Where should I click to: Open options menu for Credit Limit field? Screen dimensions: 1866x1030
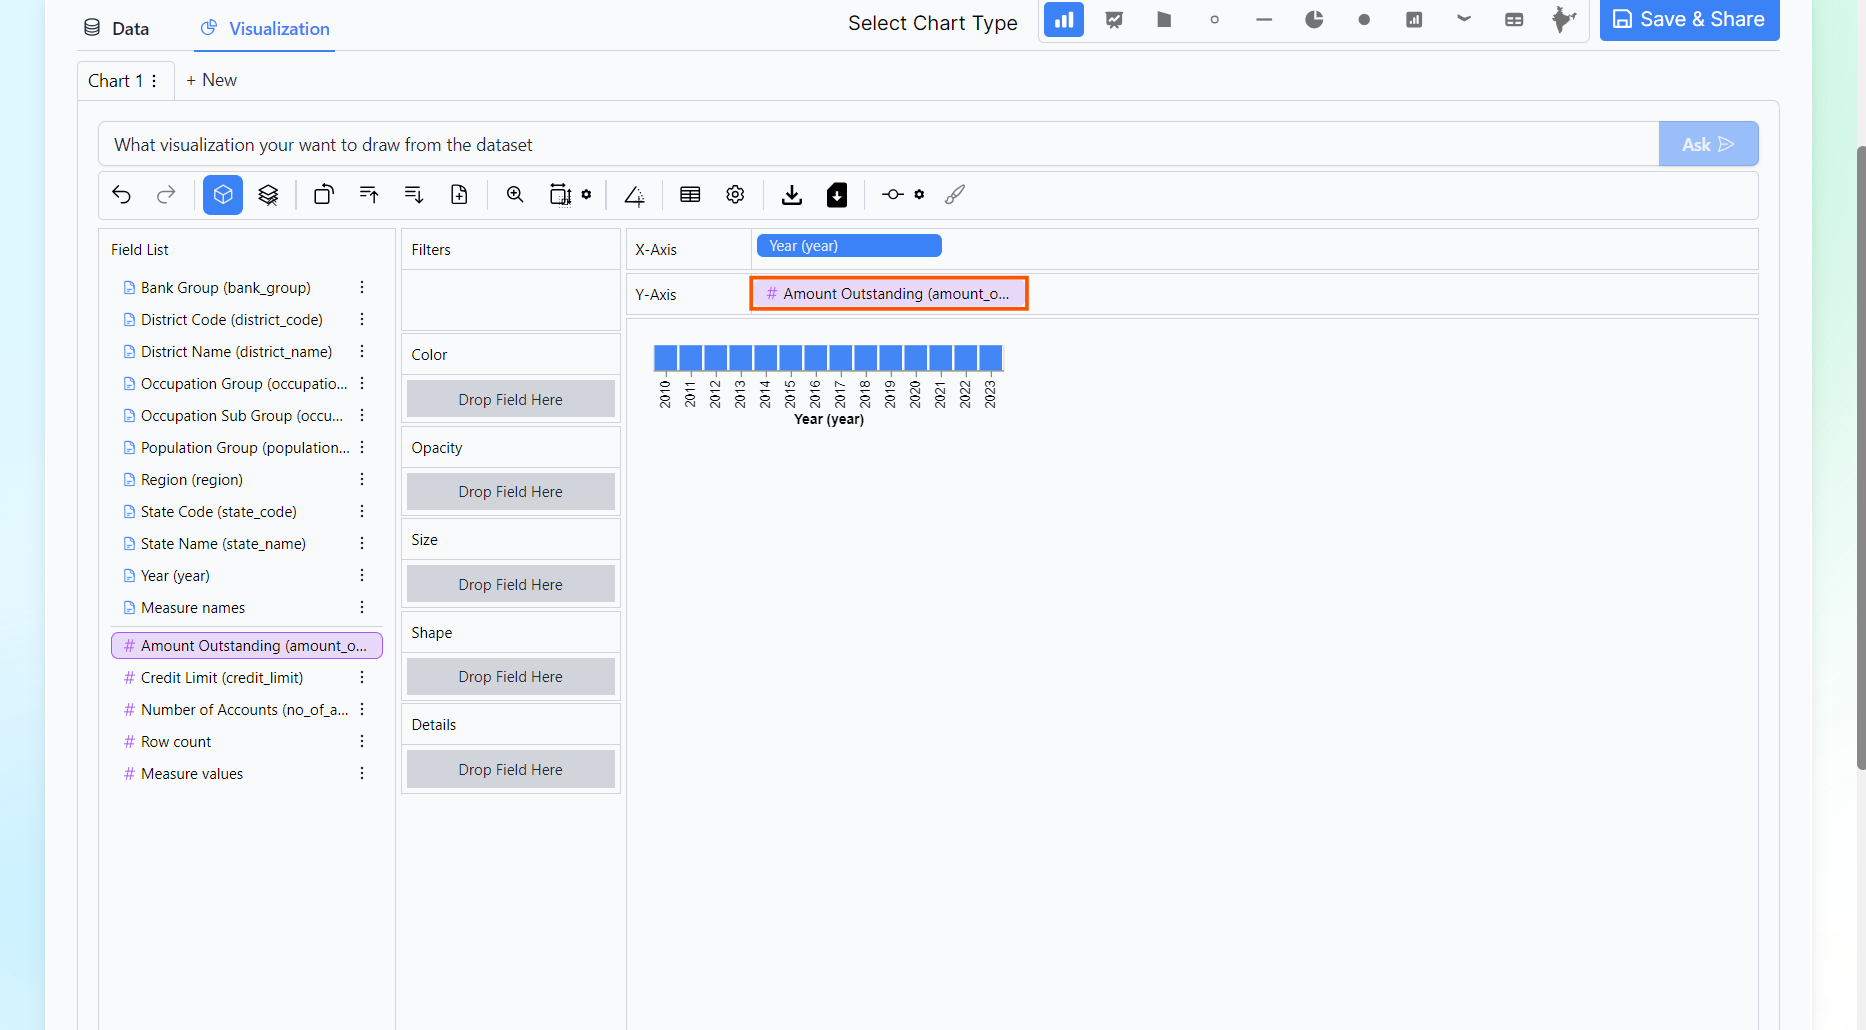tap(362, 678)
